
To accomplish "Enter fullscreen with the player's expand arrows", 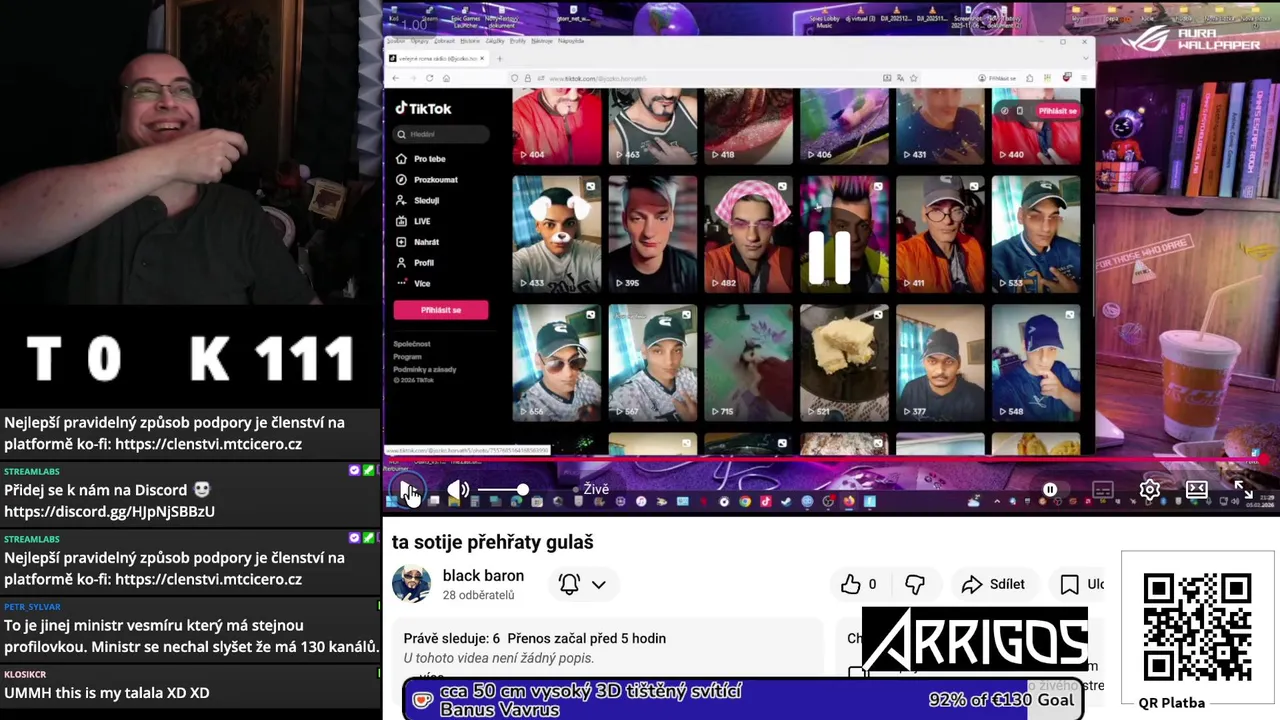I will click(1243, 490).
